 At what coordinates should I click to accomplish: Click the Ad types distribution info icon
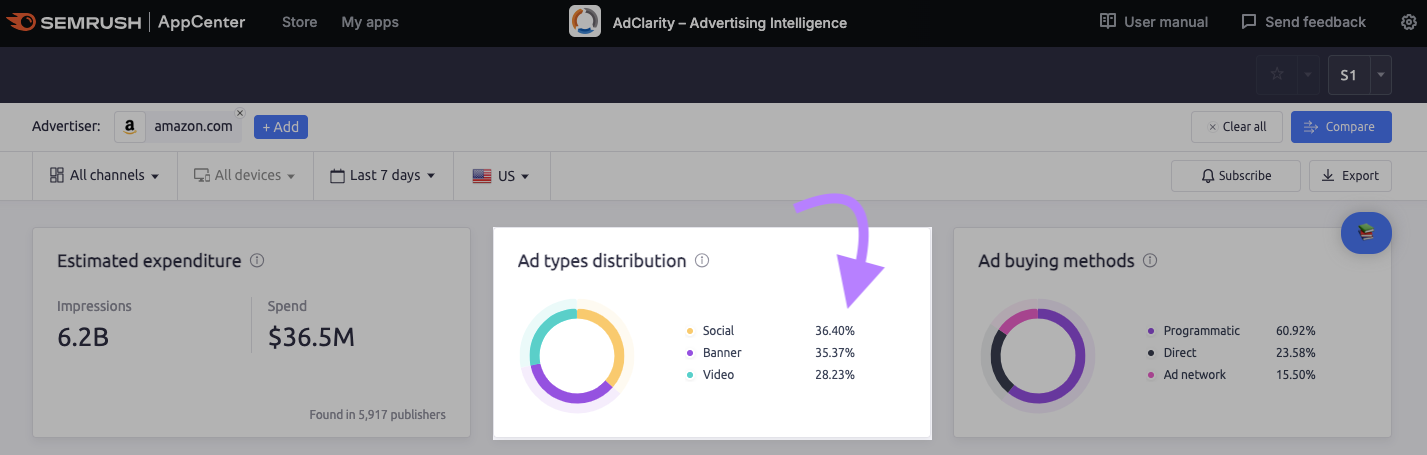point(702,261)
